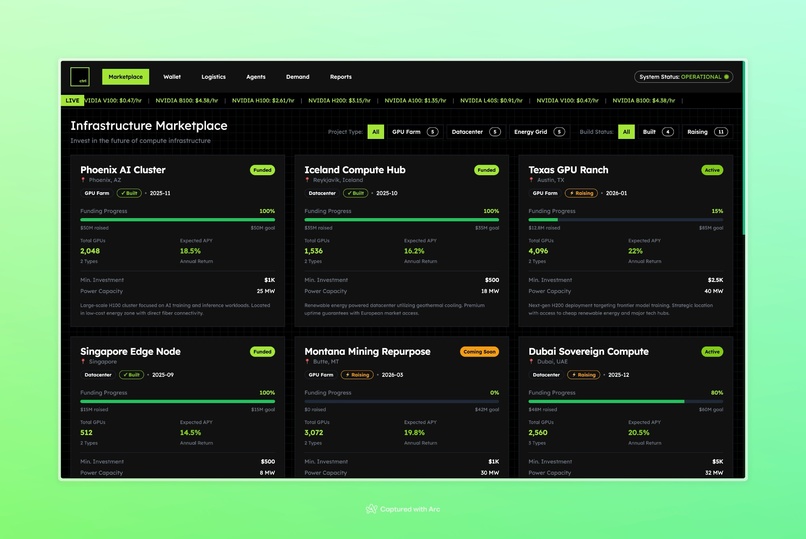Screen dimensions: 806x539
Task: Click the Active badge on Dubai Sovereign Compute
Action: (712, 352)
